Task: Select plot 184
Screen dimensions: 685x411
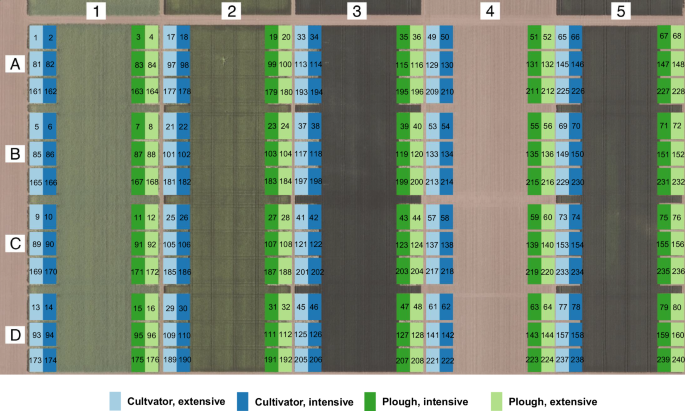Action: point(285,182)
